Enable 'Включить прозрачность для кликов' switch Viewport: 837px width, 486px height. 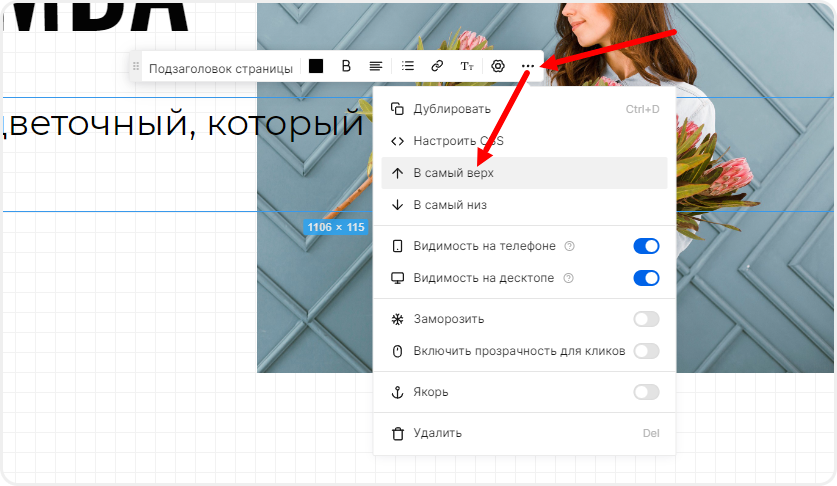(x=646, y=351)
